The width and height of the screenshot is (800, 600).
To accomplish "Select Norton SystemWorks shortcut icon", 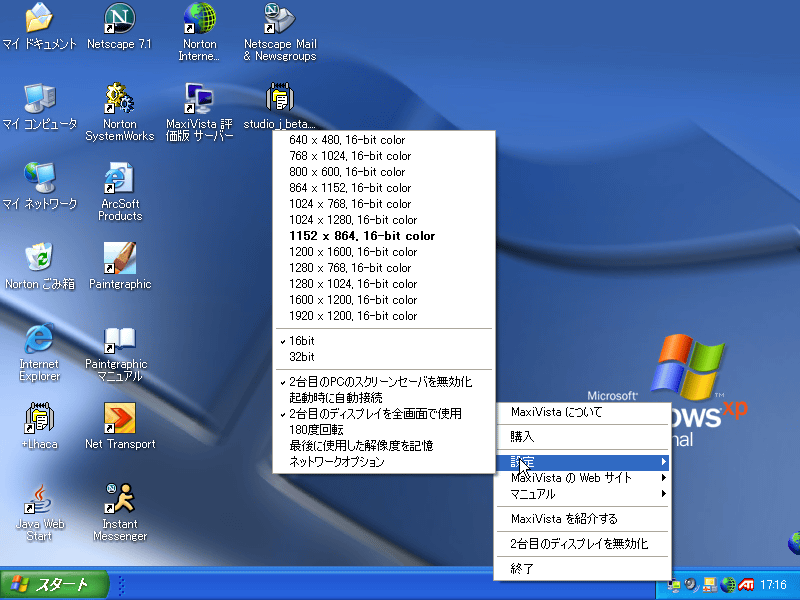I will 119,98.
